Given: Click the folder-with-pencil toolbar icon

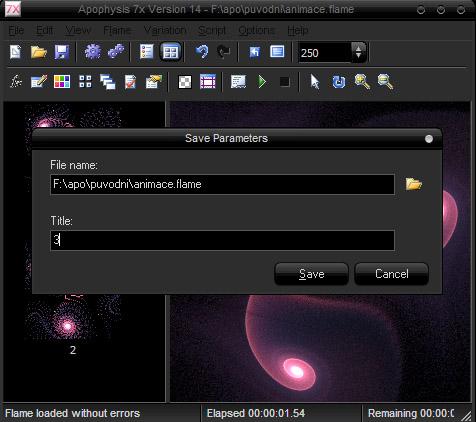Looking at the screenshot, I should tap(154, 82).
